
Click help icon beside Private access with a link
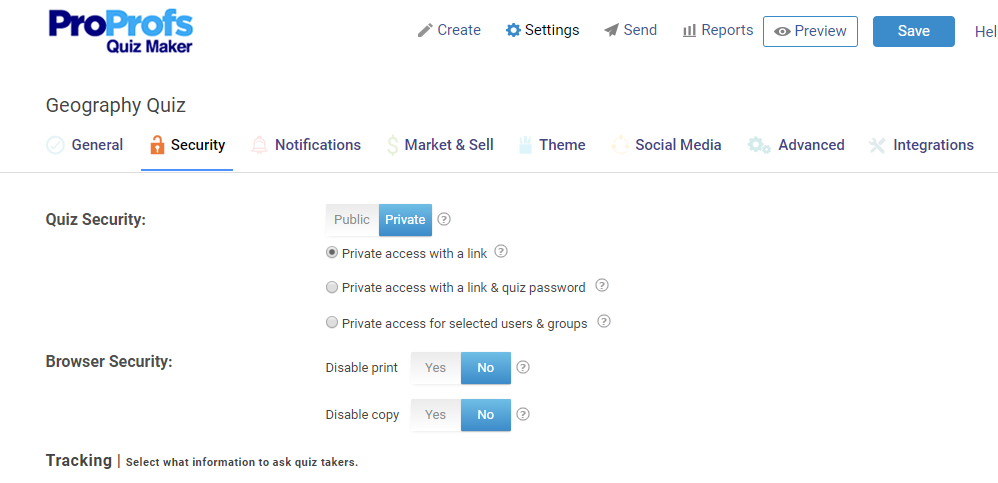[x=502, y=252]
